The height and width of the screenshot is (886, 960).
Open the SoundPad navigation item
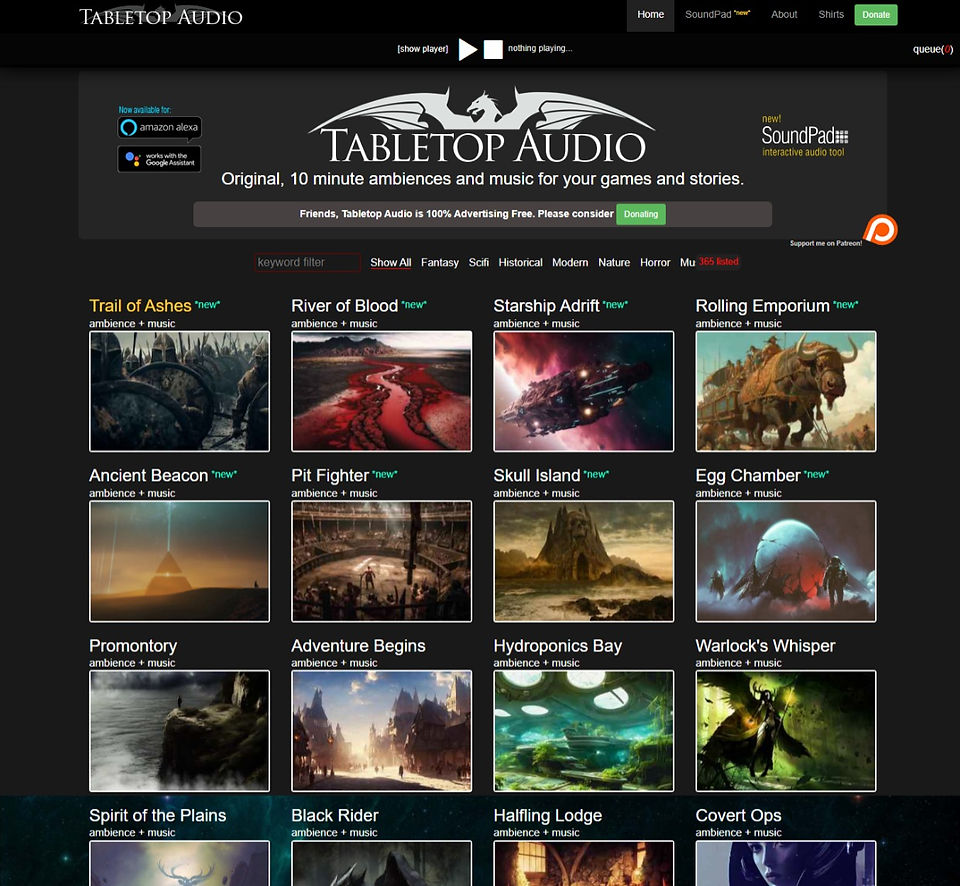click(717, 14)
